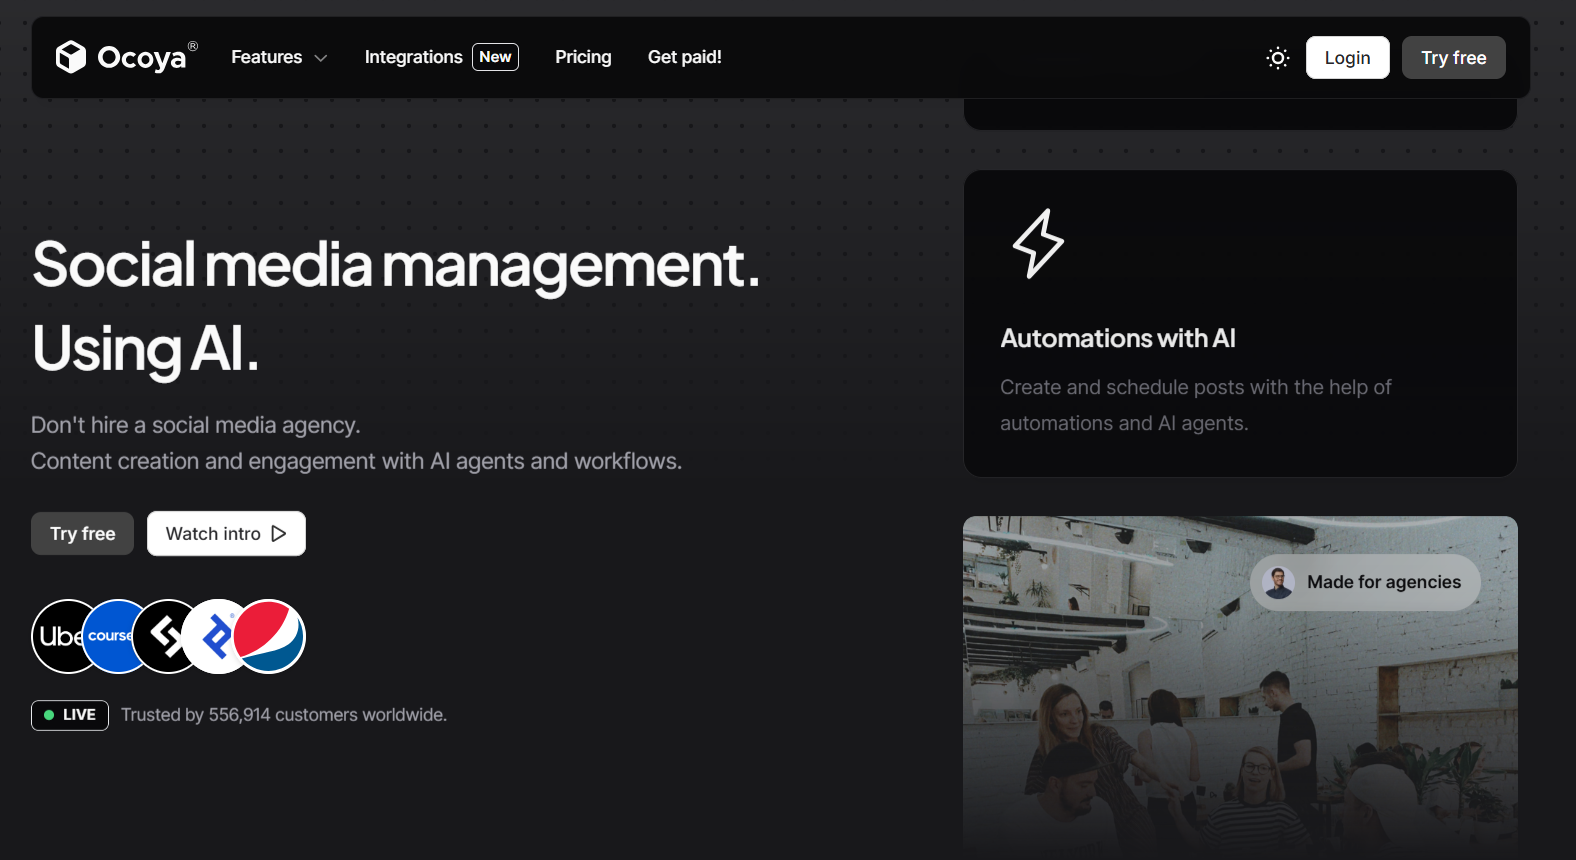Screen dimensions: 1576x860
Task: Click the Ocoya cube logo icon
Action: point(71,57)
